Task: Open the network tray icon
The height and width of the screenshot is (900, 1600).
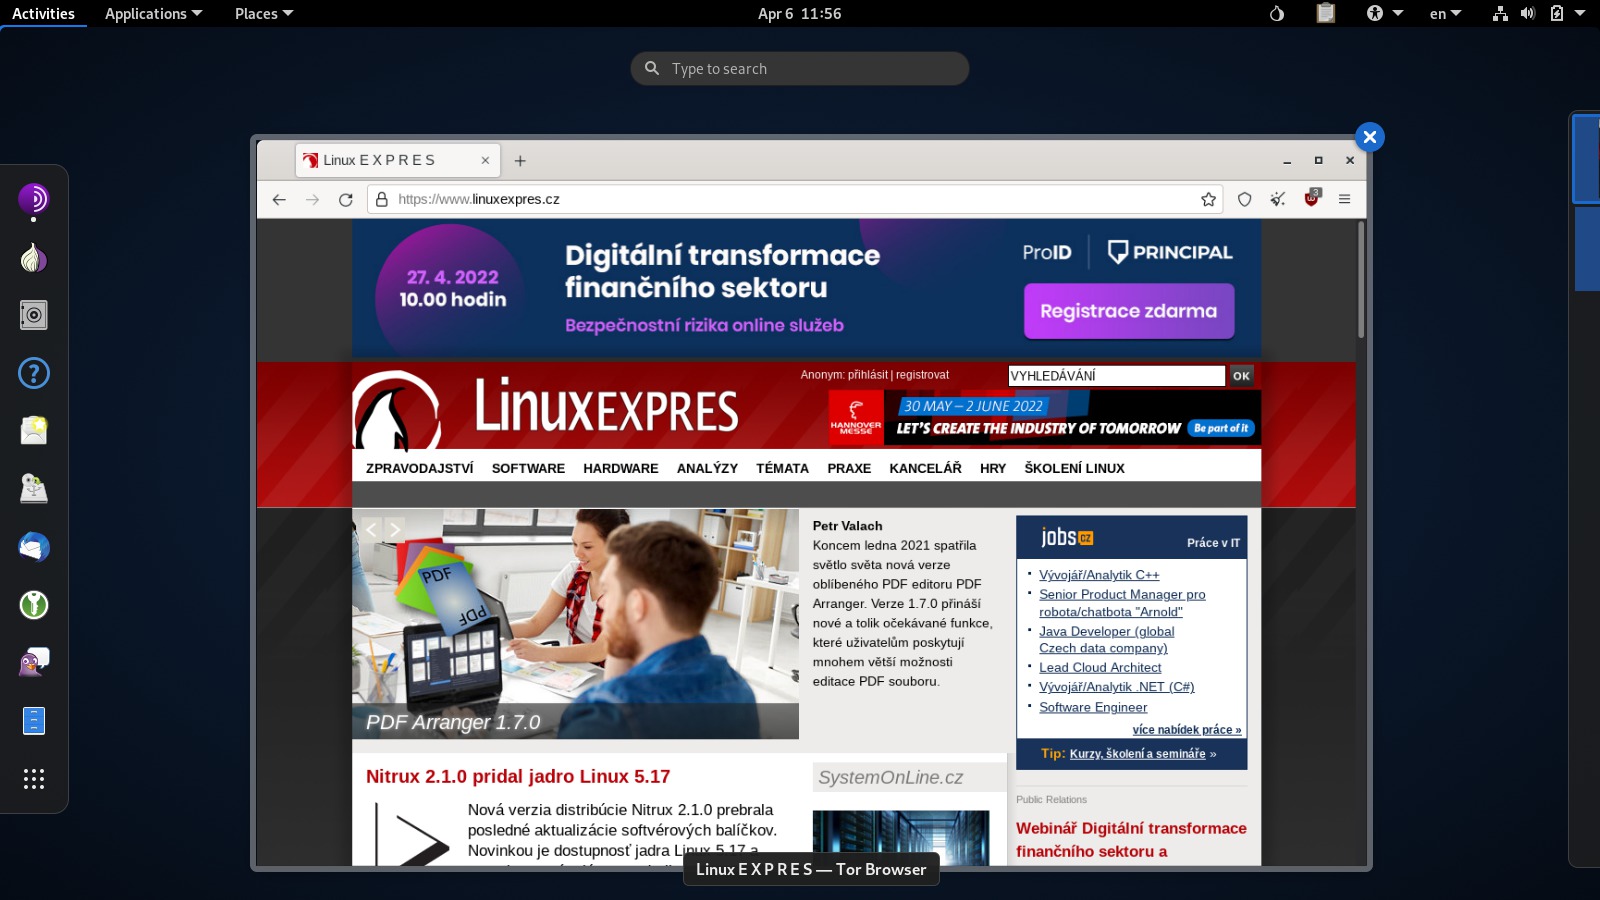Action: (x=1500, y=14)
